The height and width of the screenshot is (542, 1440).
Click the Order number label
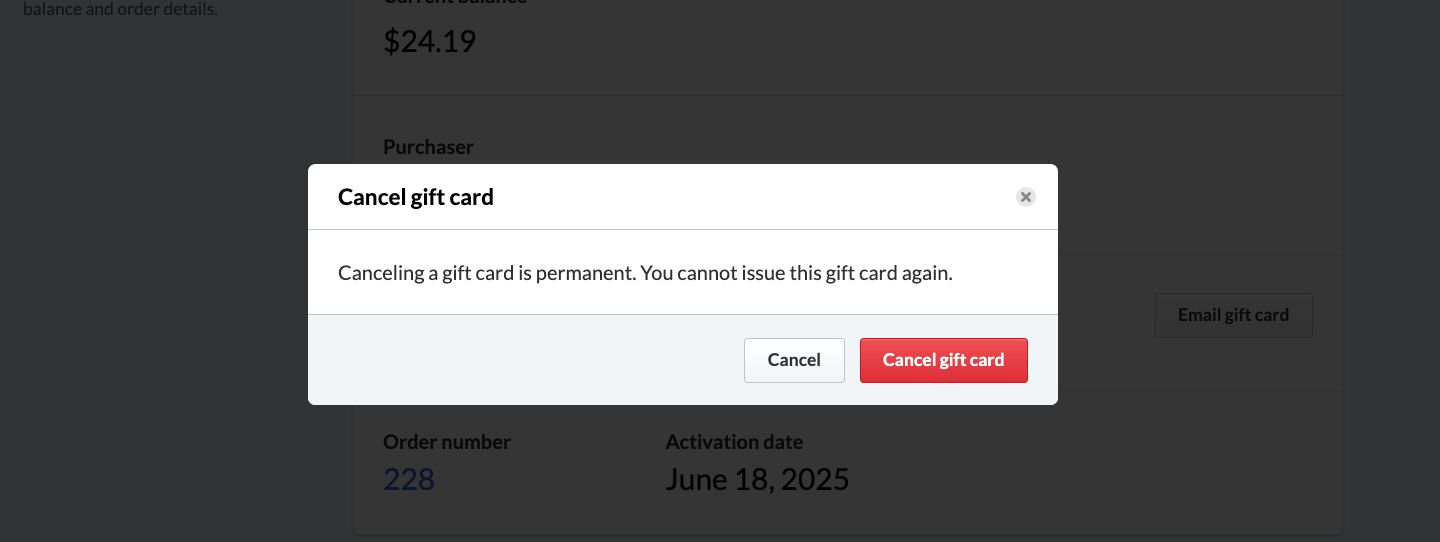pos(447,442)
